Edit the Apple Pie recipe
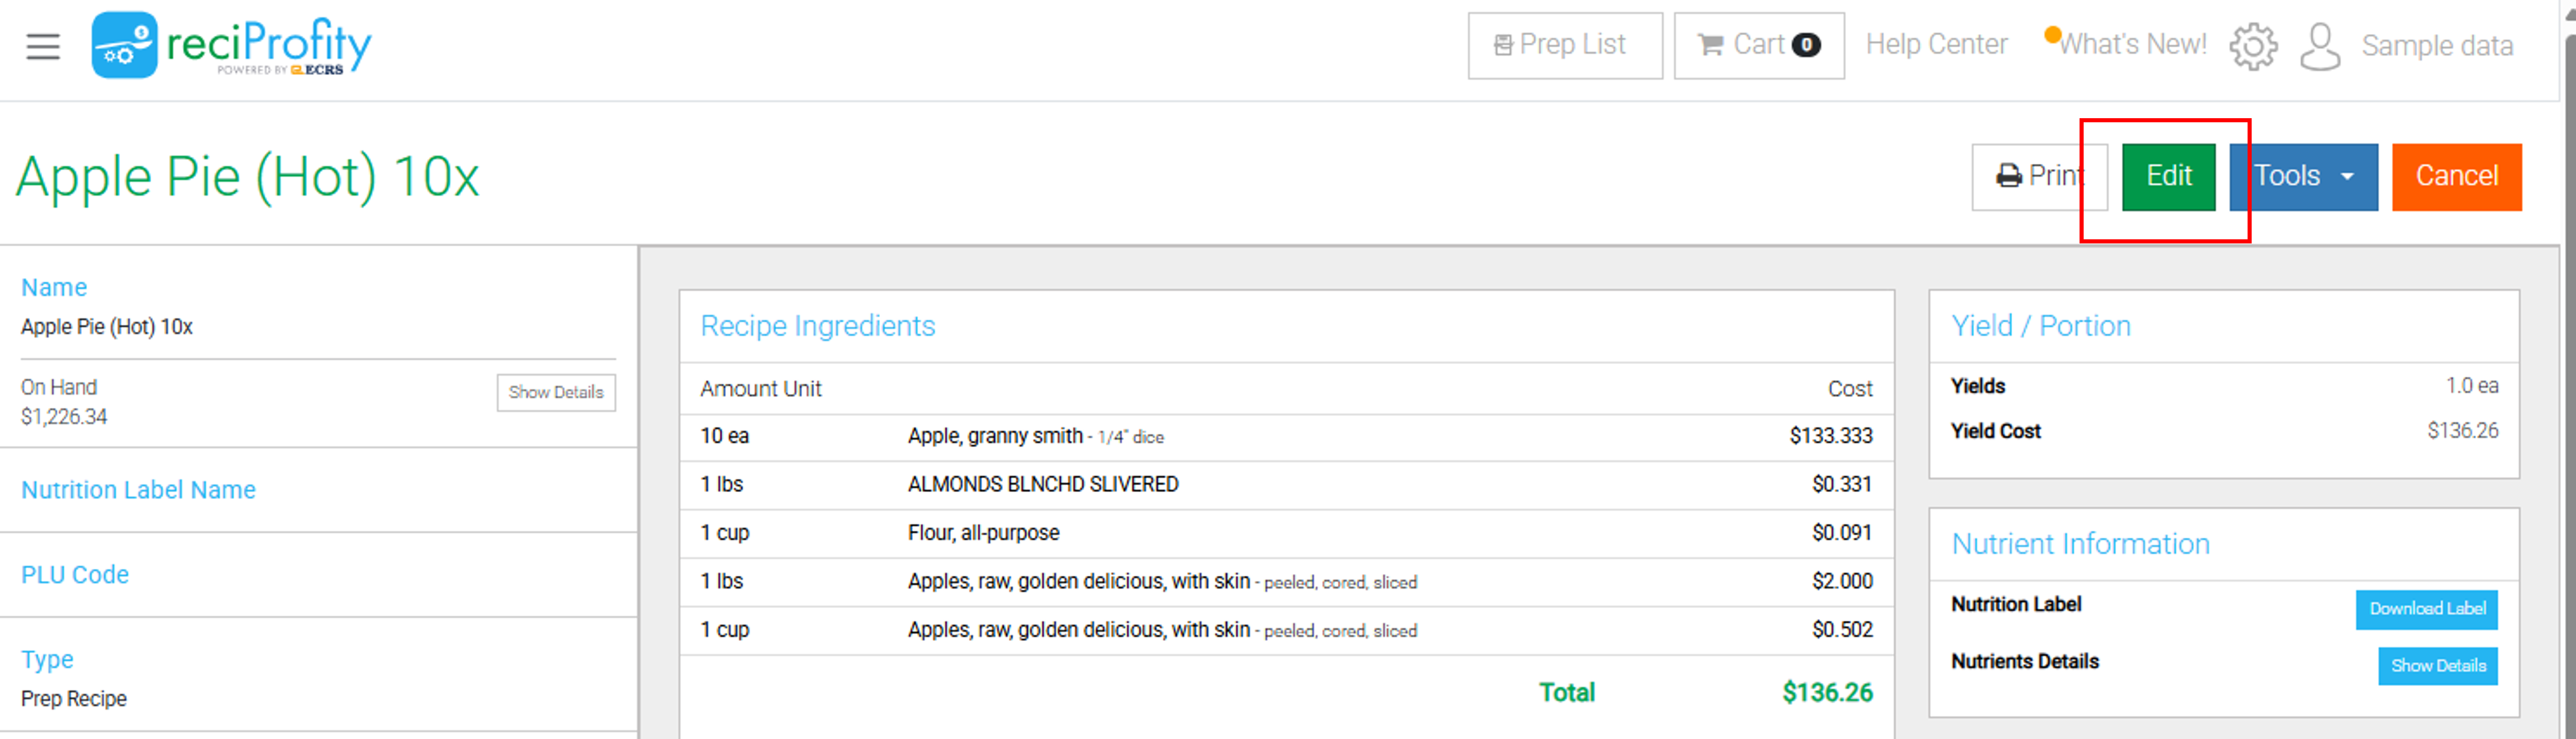Screen dimensions: 2576x739 coord(2168,176)
